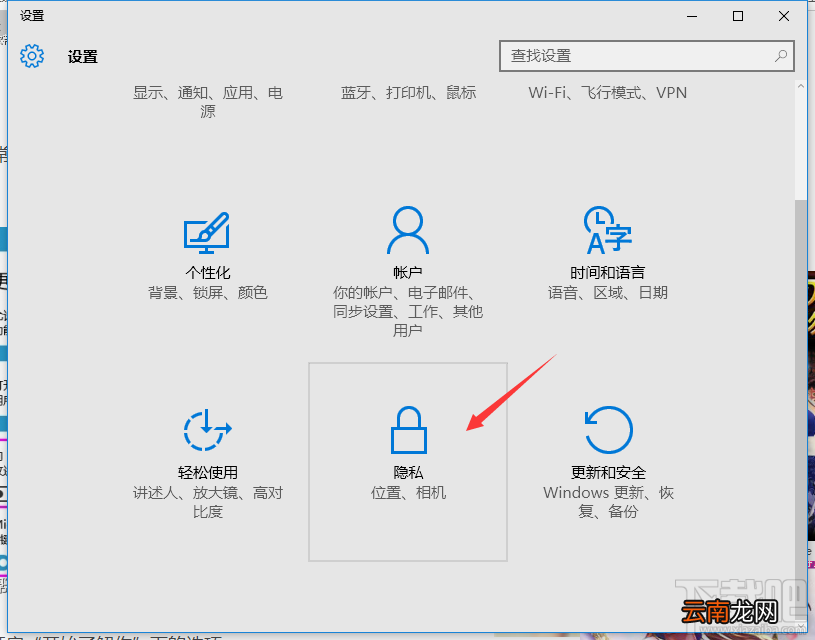Click the 帐户 person icon

(408, 230)
